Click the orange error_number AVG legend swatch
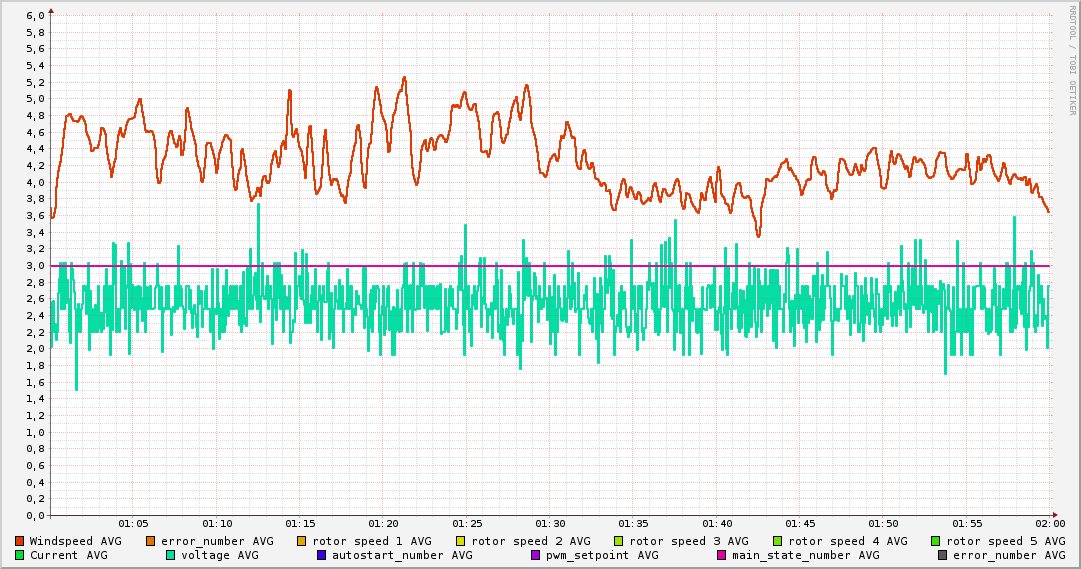Viewport: 1081px width, 569px height. [x=151, y=541]
